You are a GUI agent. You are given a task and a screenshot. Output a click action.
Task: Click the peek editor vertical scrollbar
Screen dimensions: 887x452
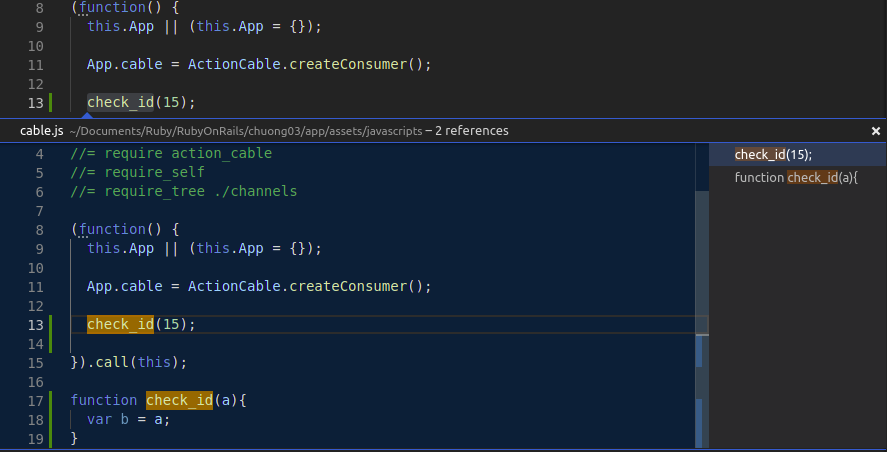702,350
